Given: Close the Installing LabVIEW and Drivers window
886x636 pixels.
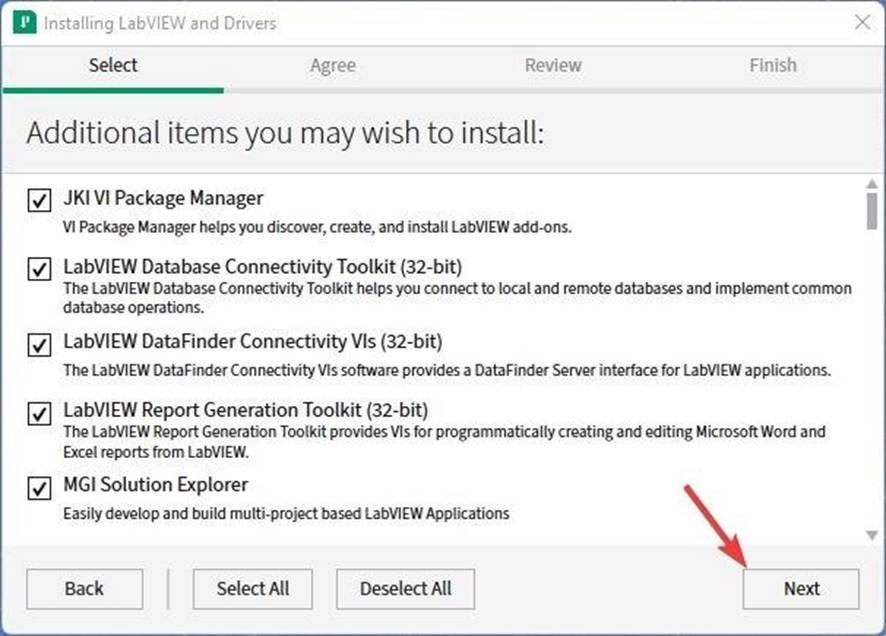Looking at the screenshot, I should click(862, 23).
